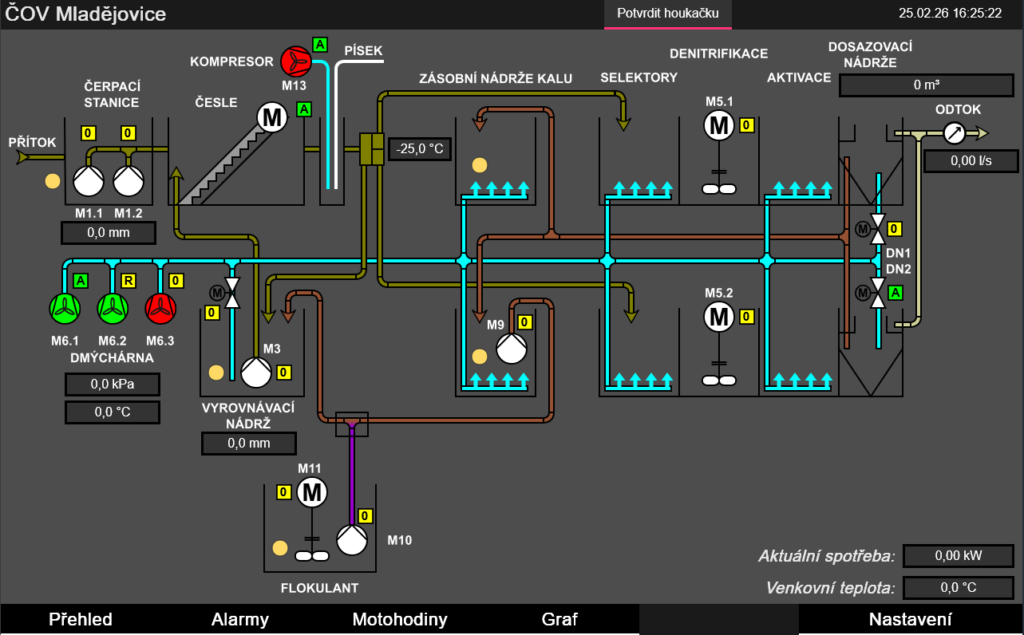Open the Nastavení settings button
The height and width of the screenshot is (635, 1024).
(x=910, y=620)
